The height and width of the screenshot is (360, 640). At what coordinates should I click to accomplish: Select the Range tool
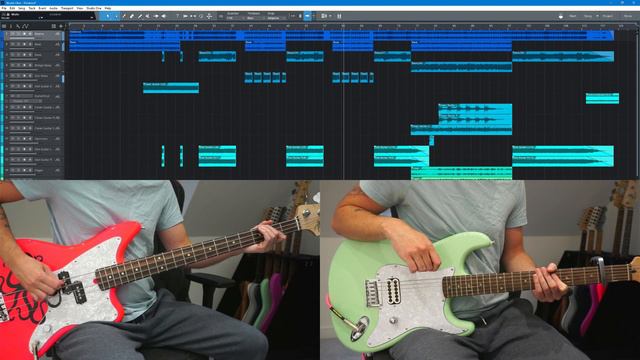tap(116, 16)
